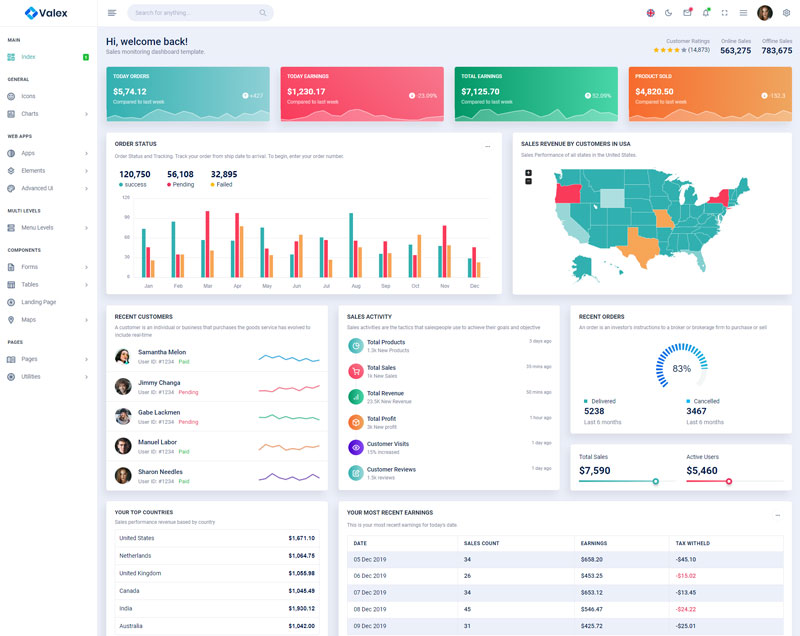800x636 pixels.
Task: Open Order Status options ellipsis button
Action: coord(488,146)
